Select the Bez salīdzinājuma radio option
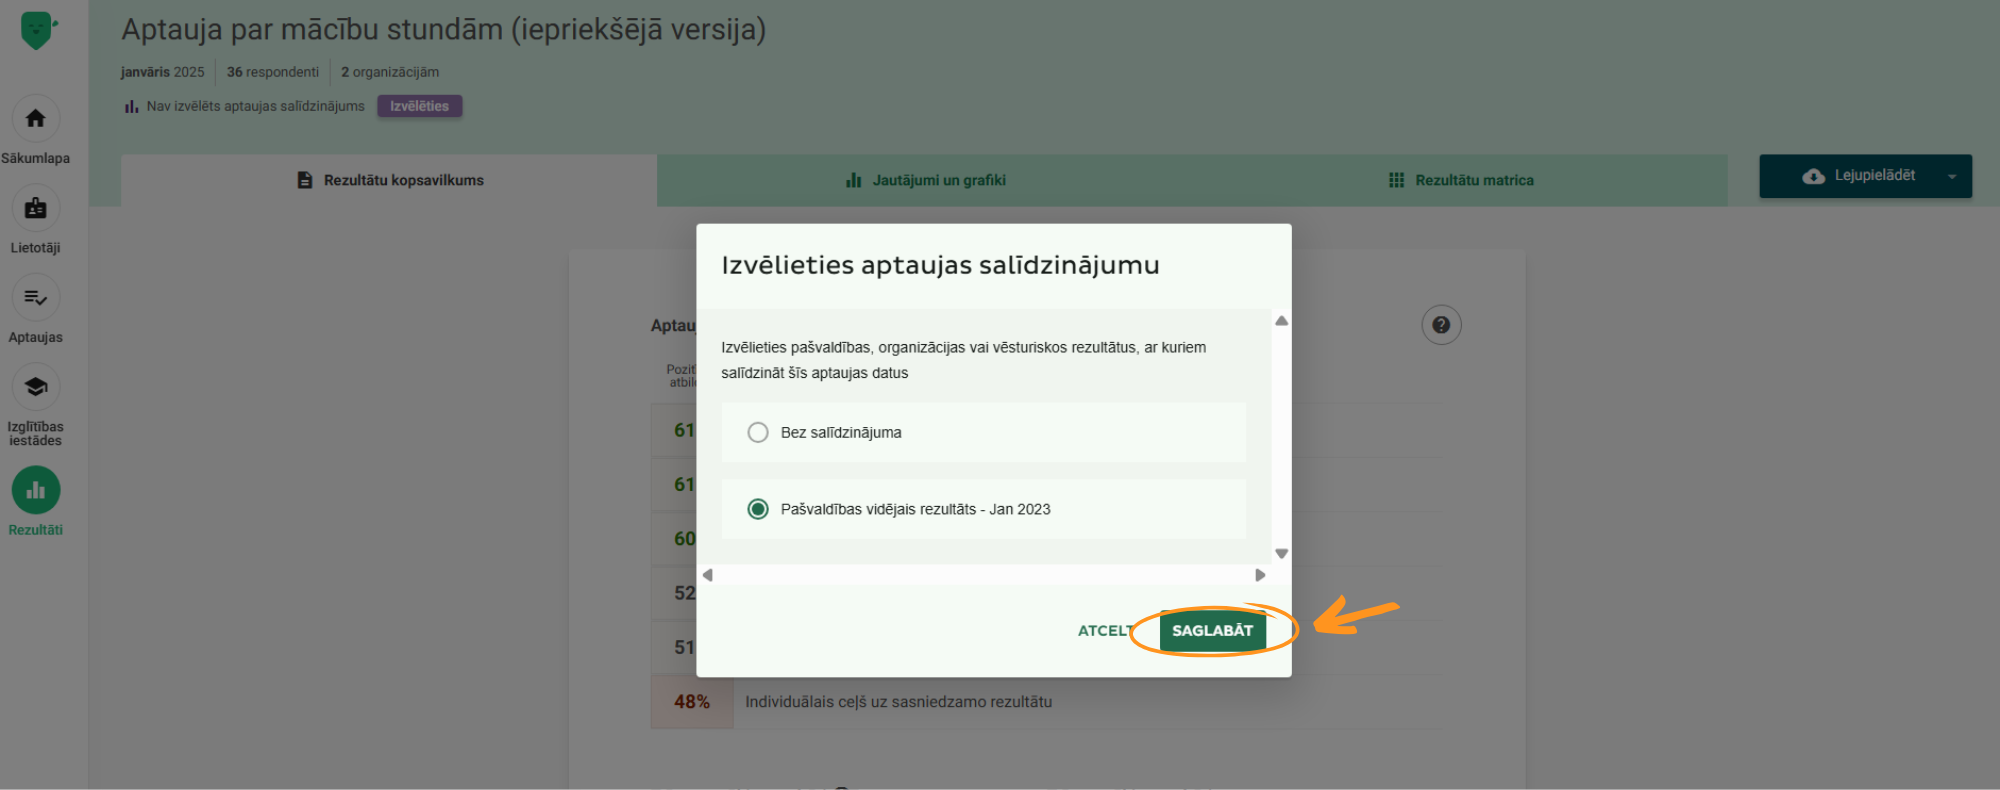Image resolution: width=2000 pixels, height=790 pixels. 758,432
